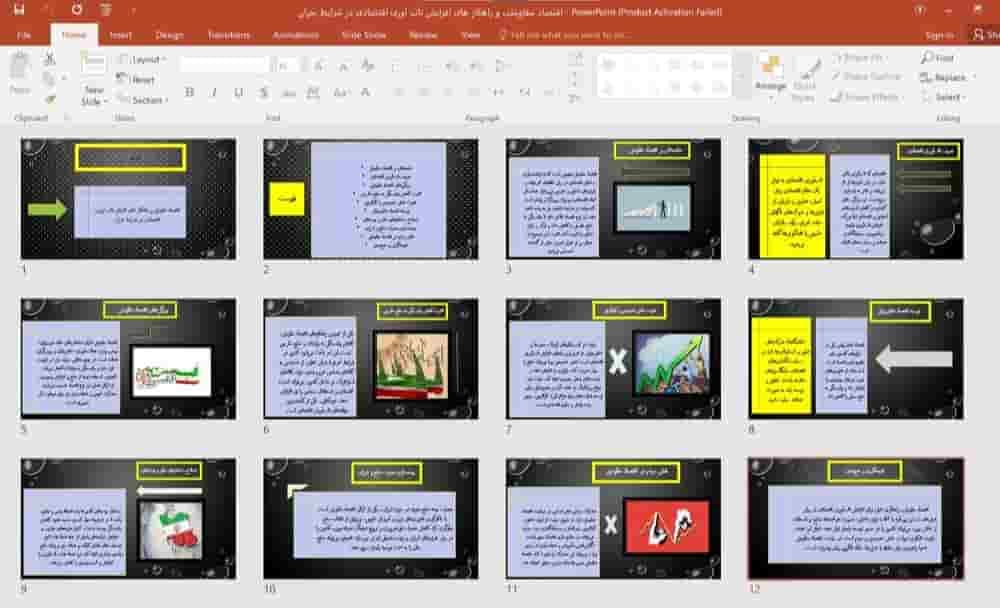Viewport: 1000px width, 608px height.
Task: Activate the Format Painter brush
Action: pos(50,99)
